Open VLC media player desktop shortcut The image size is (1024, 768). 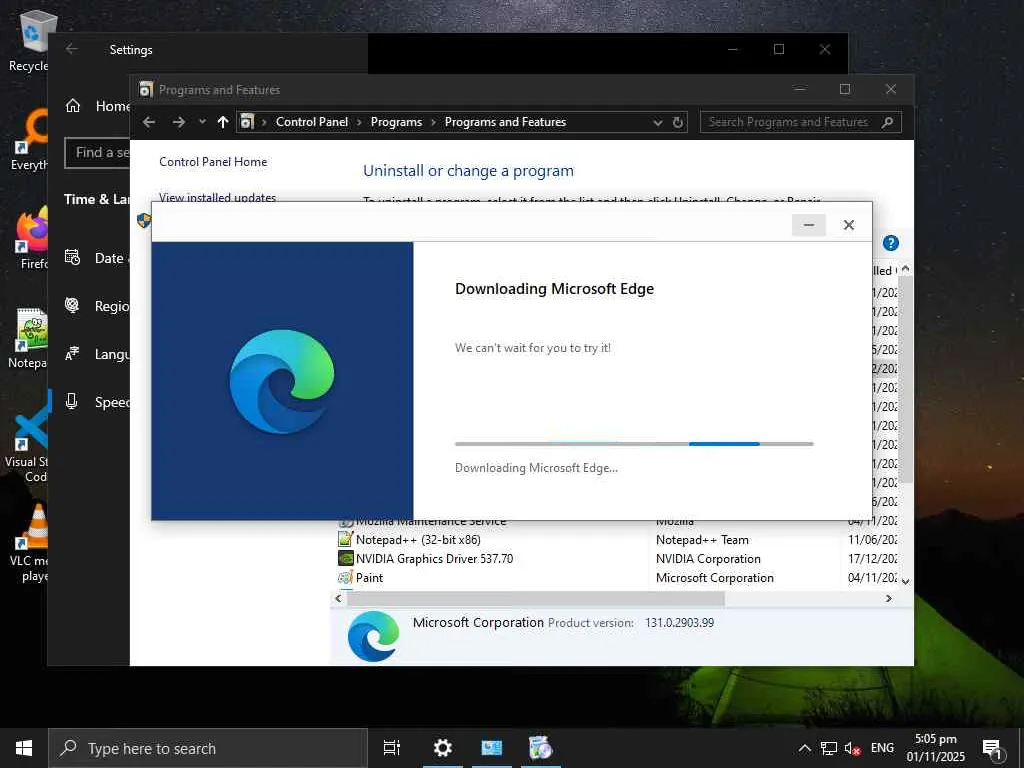pyautogui.click(x=30, y=543)
